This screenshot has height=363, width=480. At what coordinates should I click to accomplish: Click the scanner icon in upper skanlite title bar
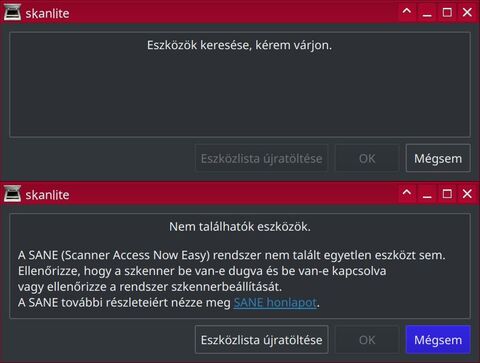tap(12, 13)
